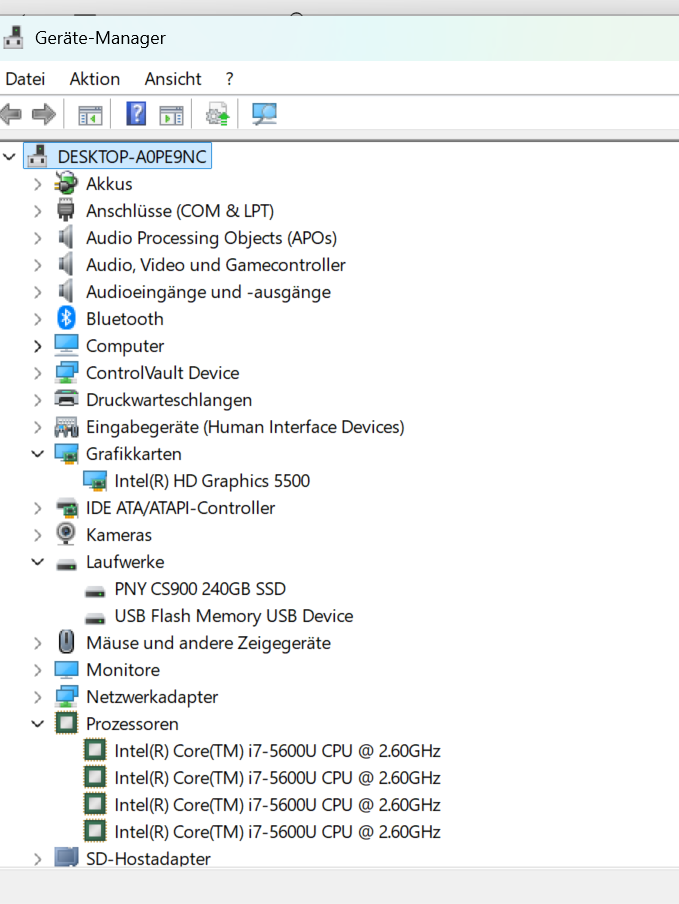The width and height of the screenshot is (679, 904).
Task: Click the Kameras webcam icon
Action: click(66, 534)
